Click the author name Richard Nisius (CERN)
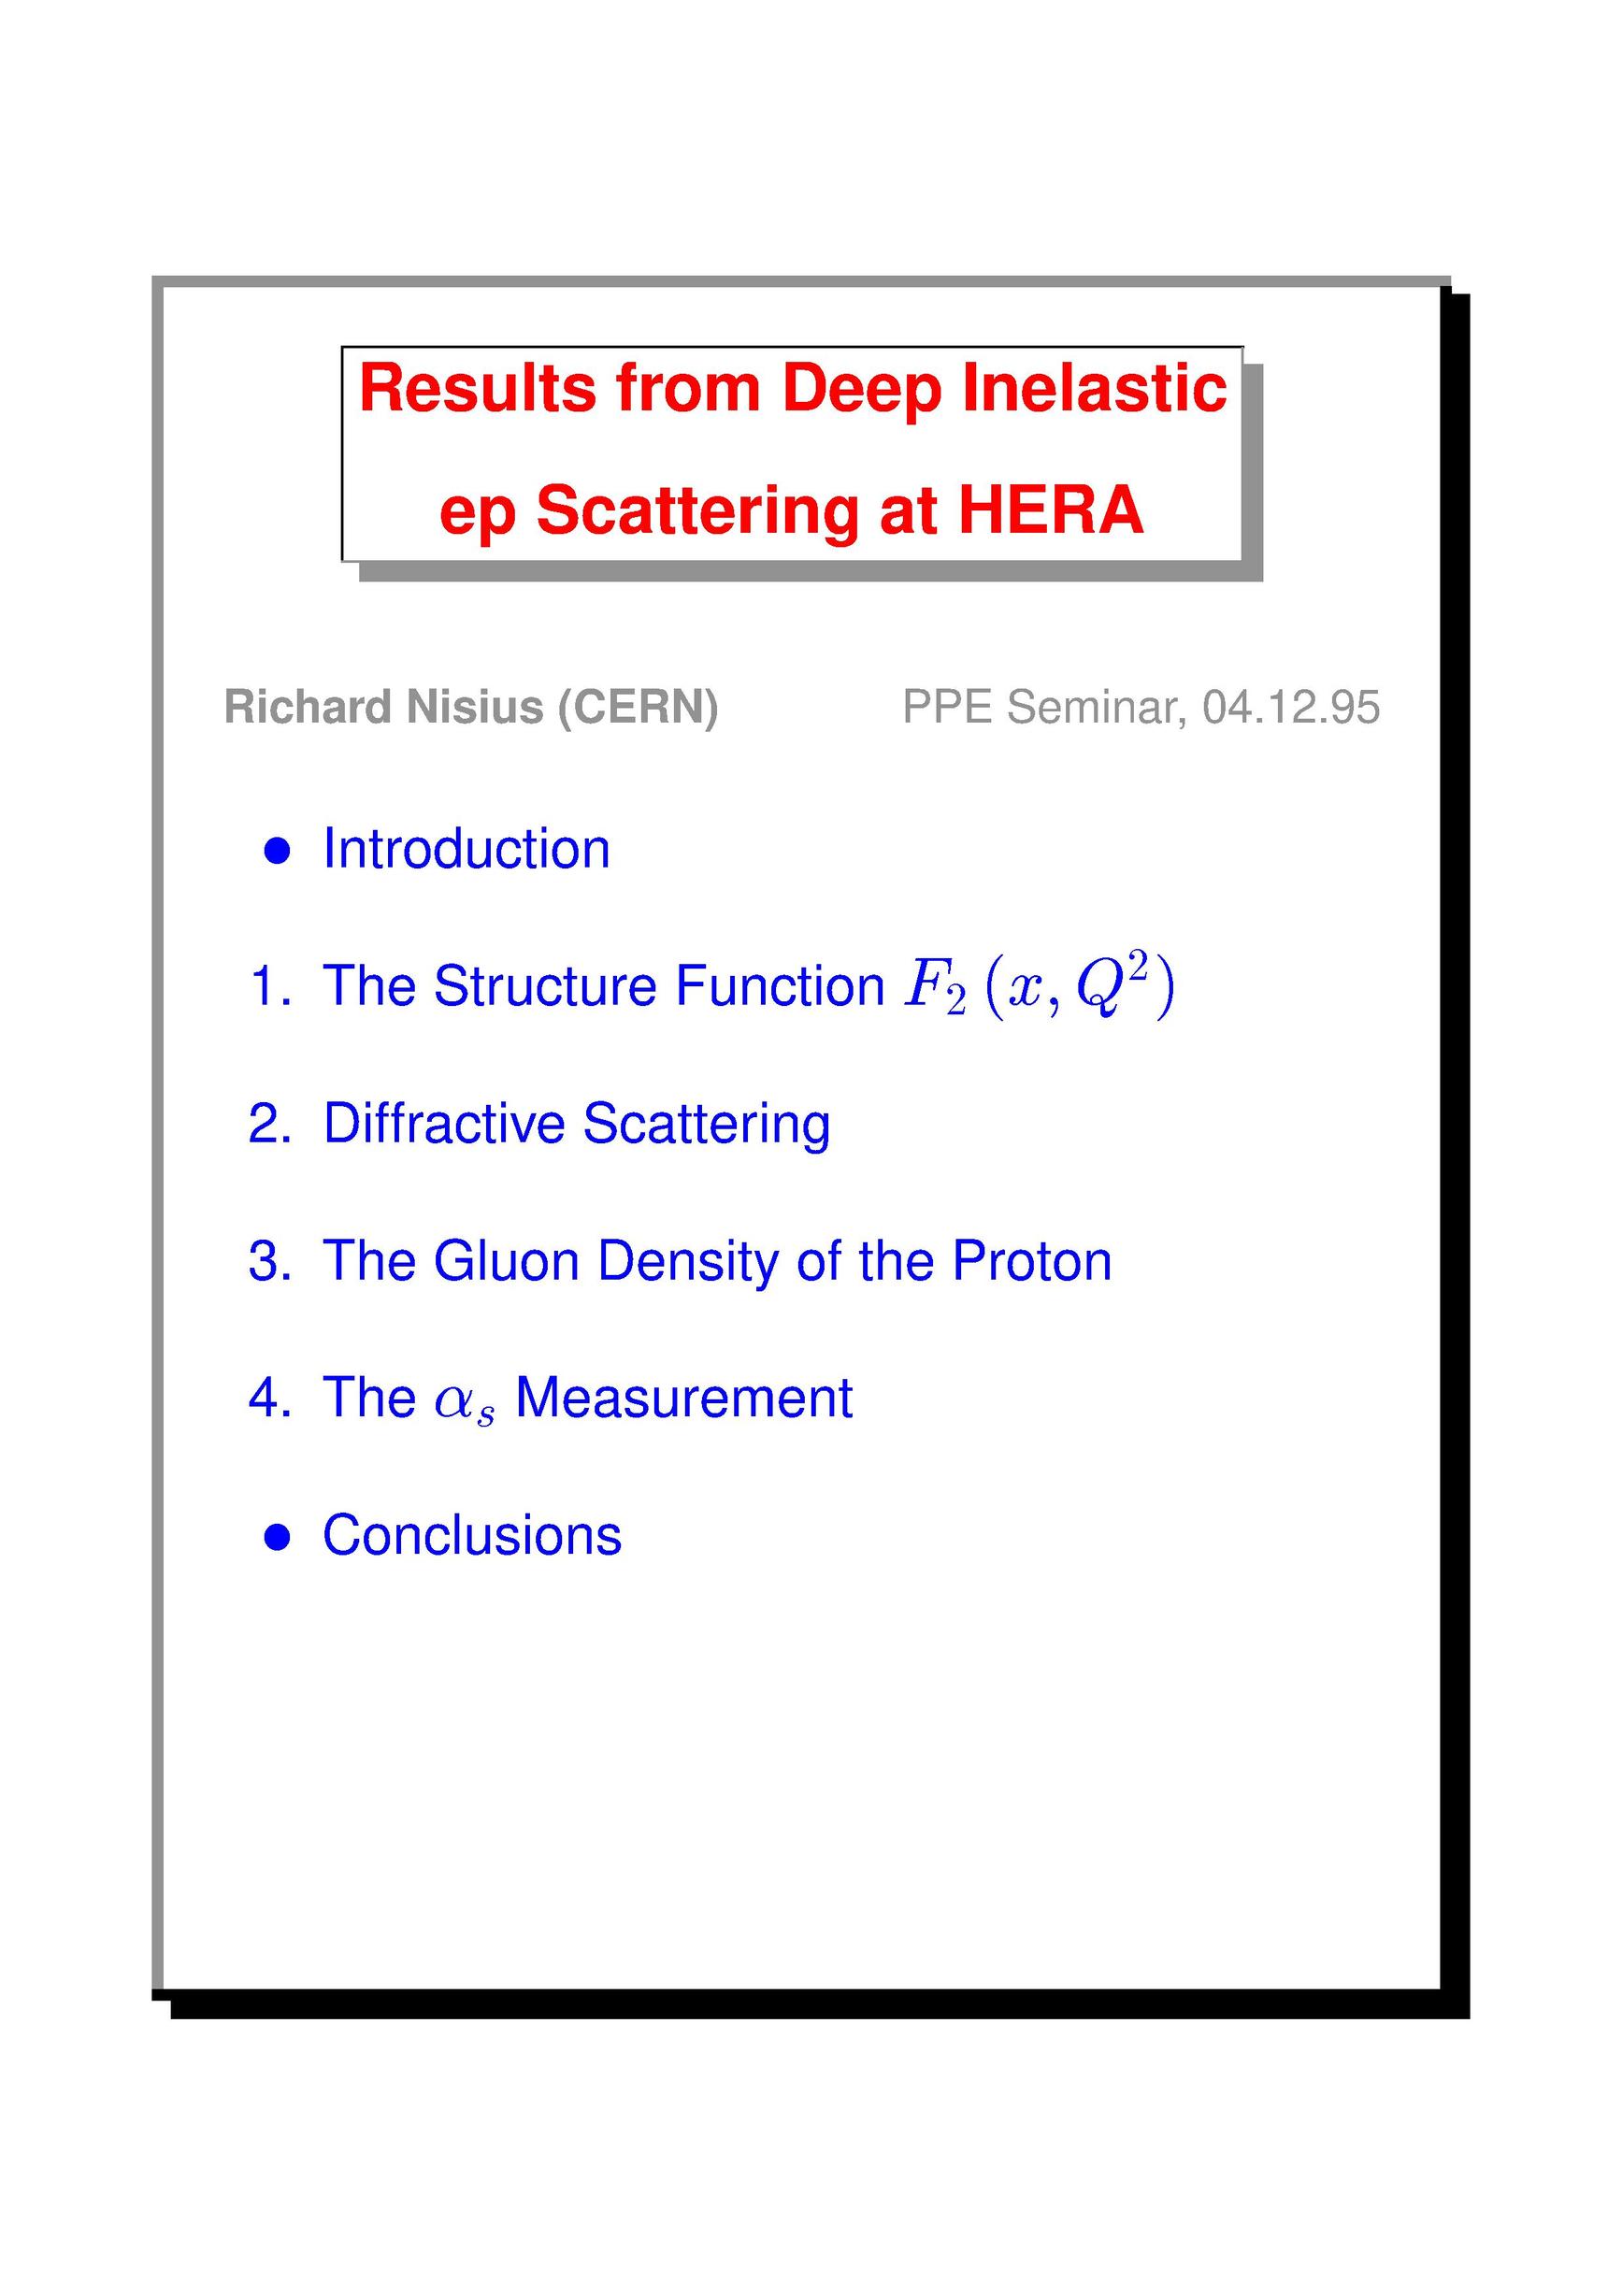The image size is (1622, 2296). (x=471, y=707)
